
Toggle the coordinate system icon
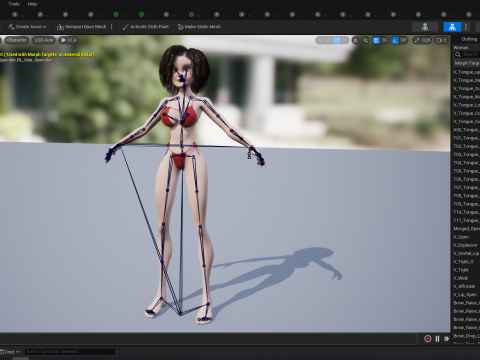(356, 40)
